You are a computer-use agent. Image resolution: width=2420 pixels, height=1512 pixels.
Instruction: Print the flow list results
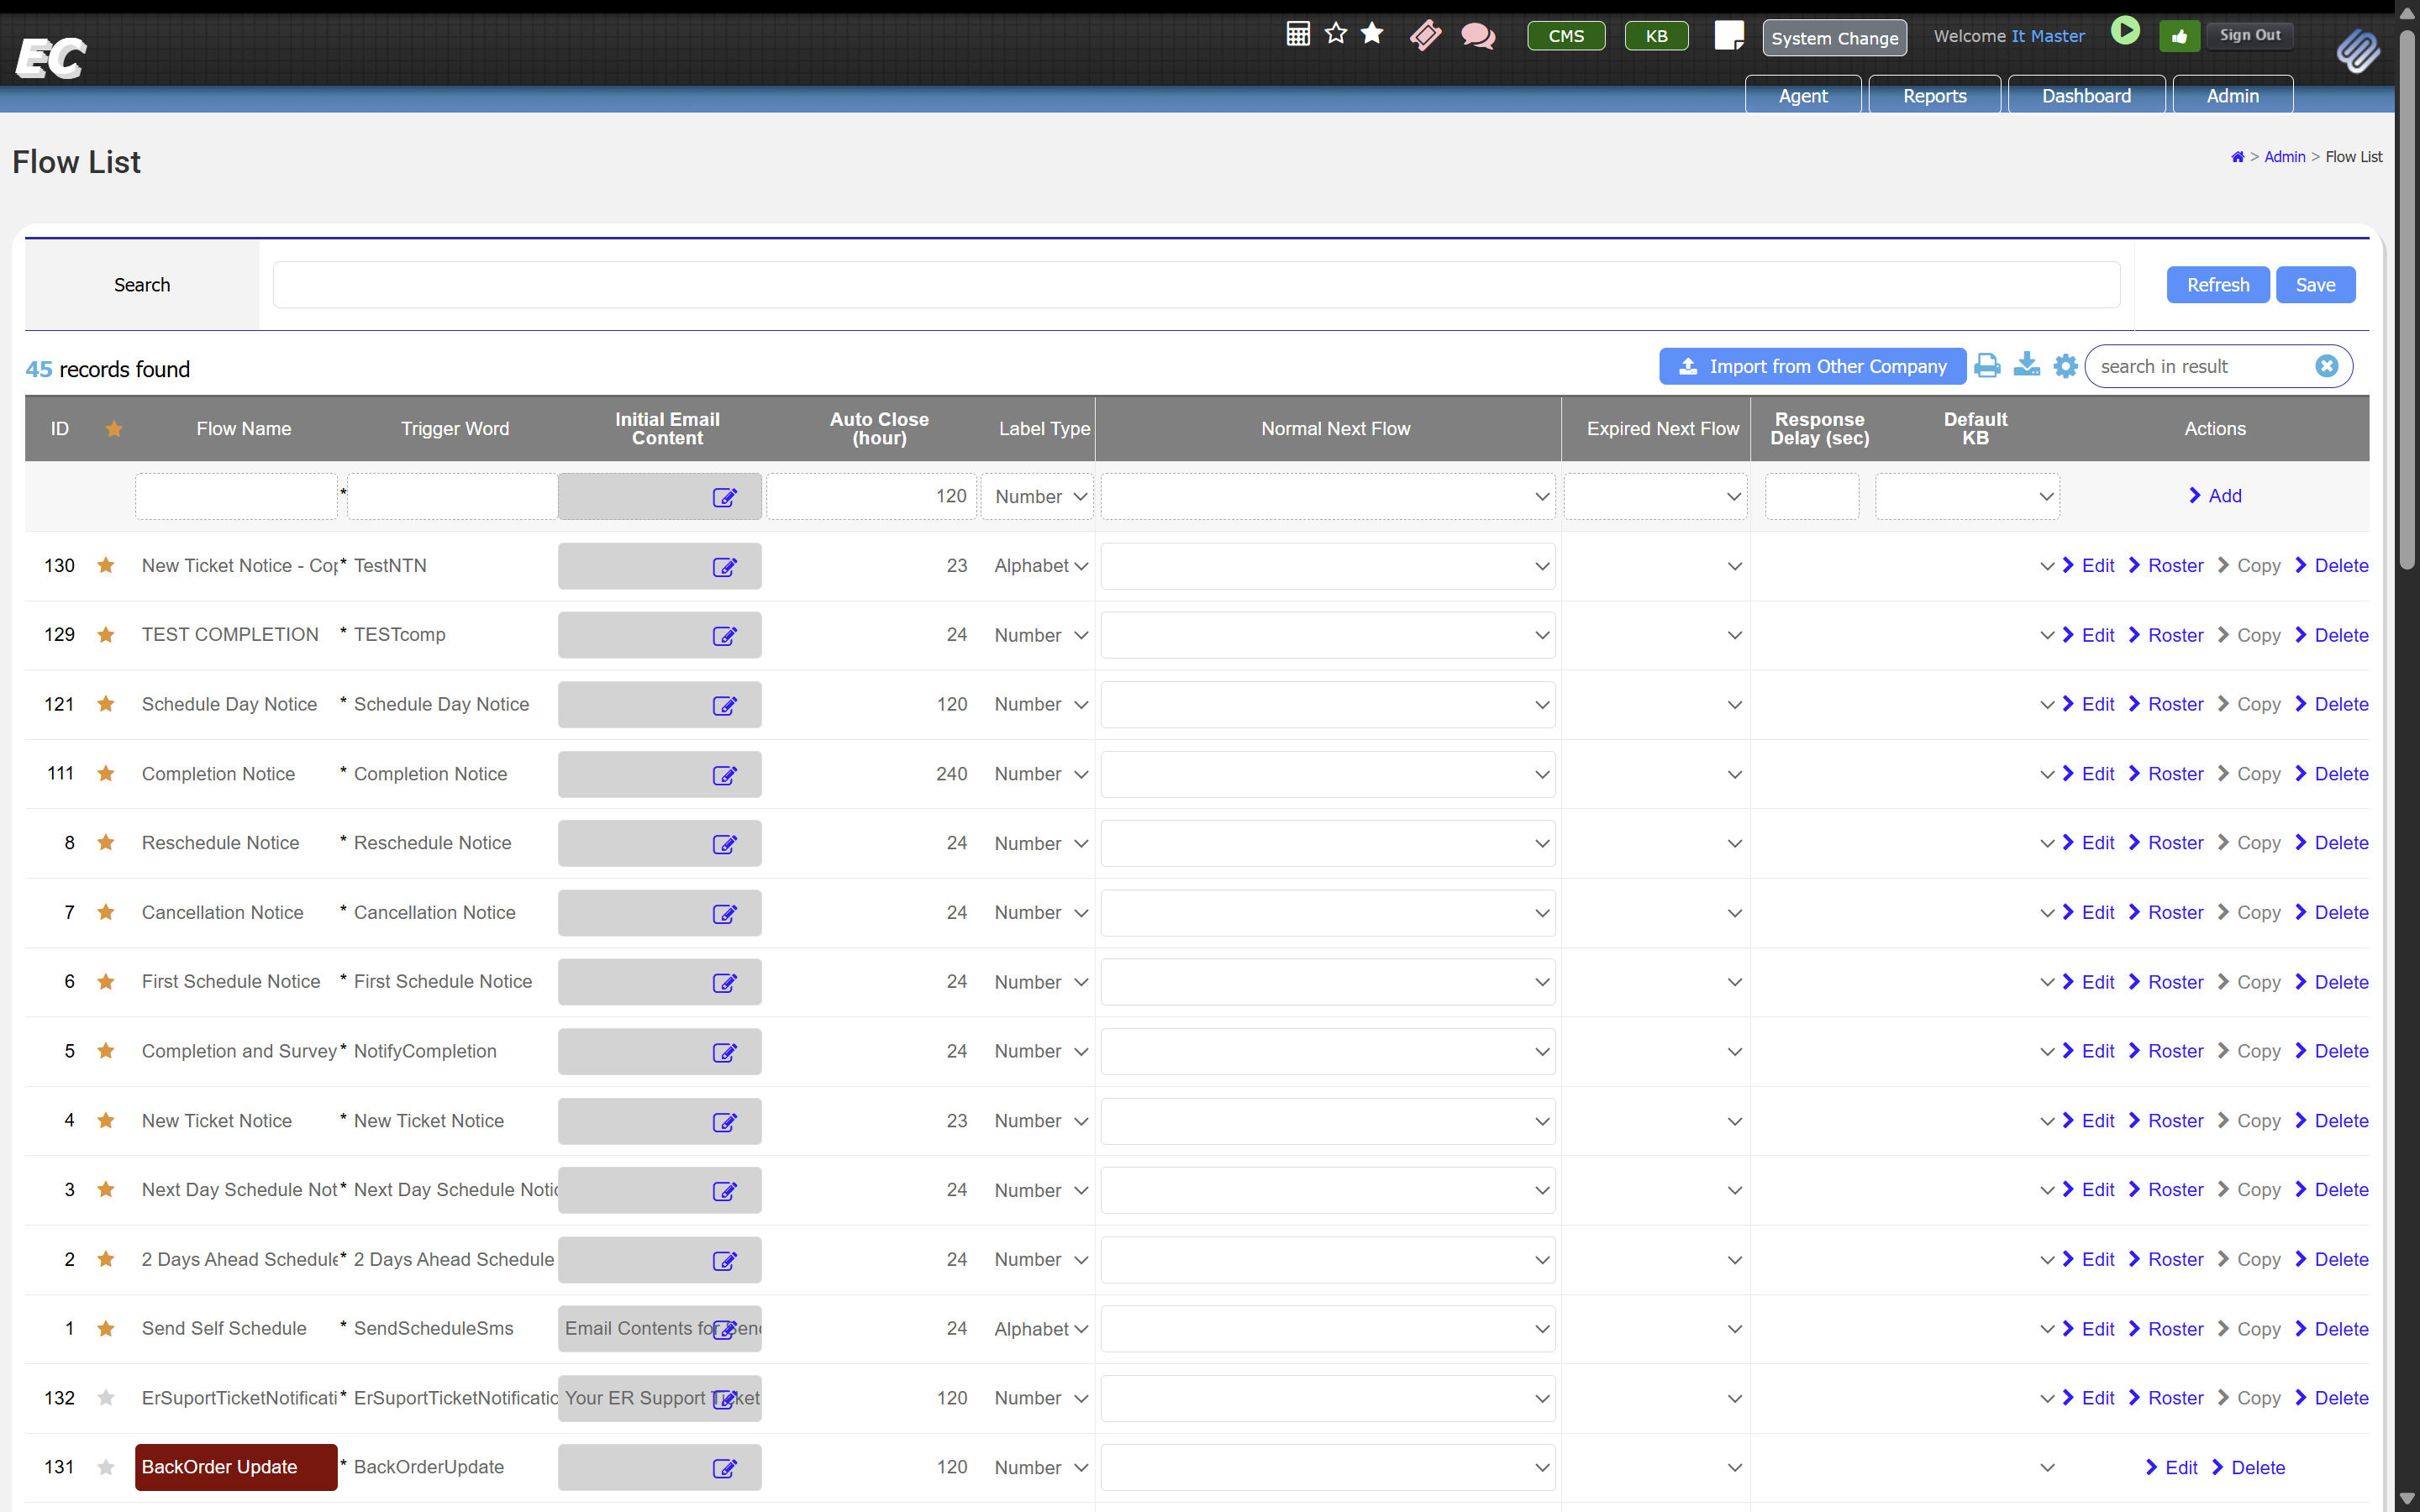tap(1988, 366)
